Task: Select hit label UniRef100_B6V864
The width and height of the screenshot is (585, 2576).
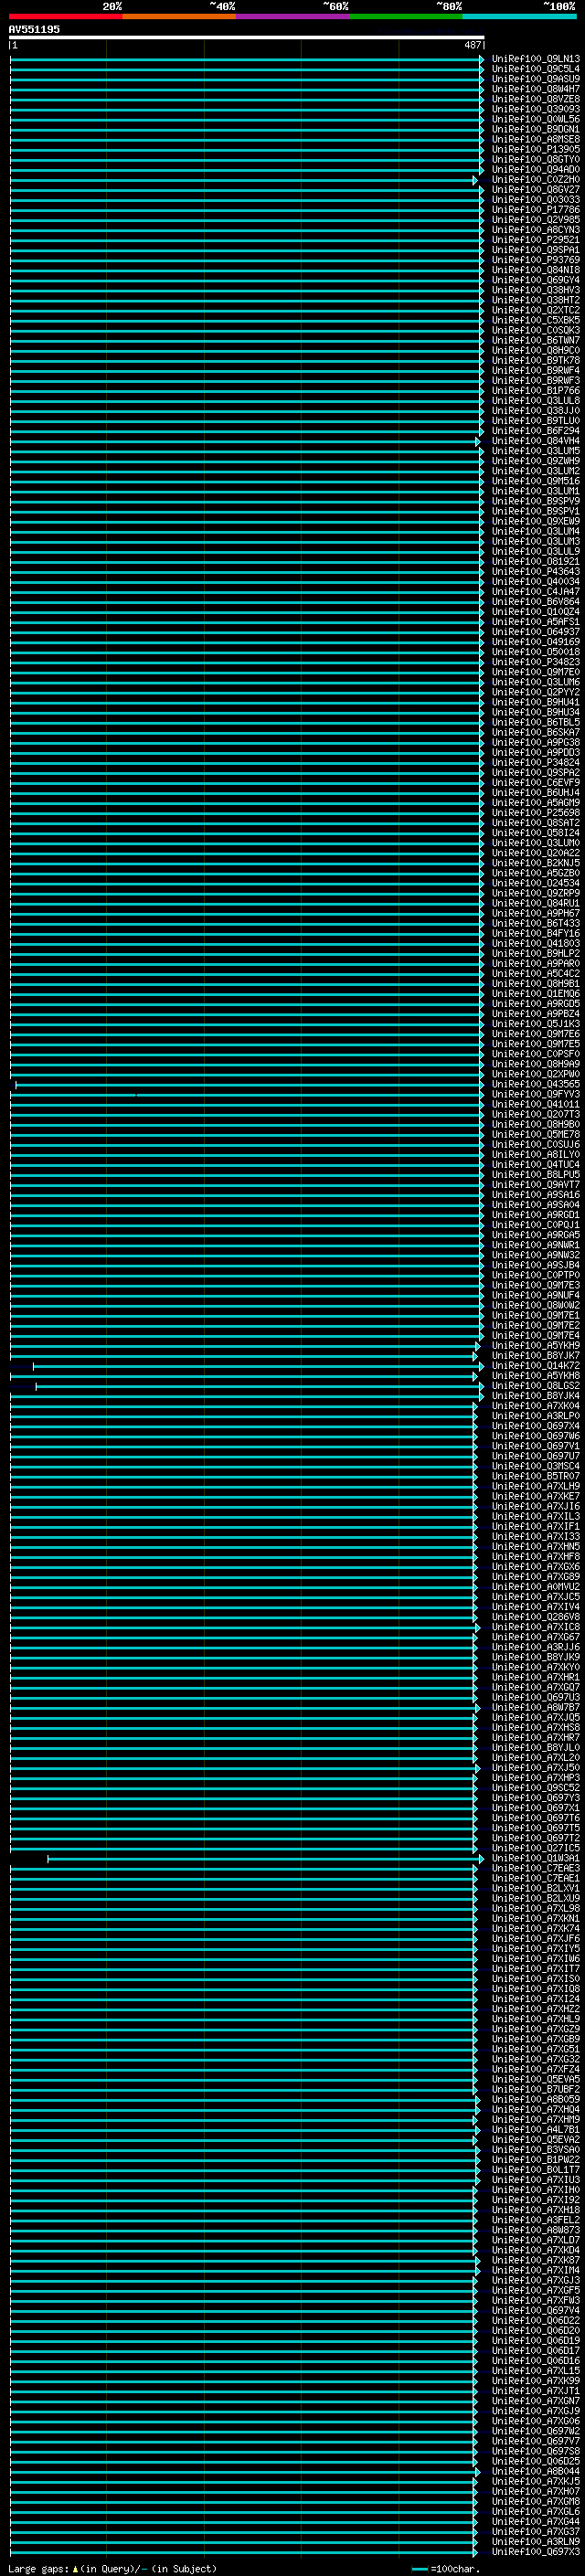Action: click(535, 602)
